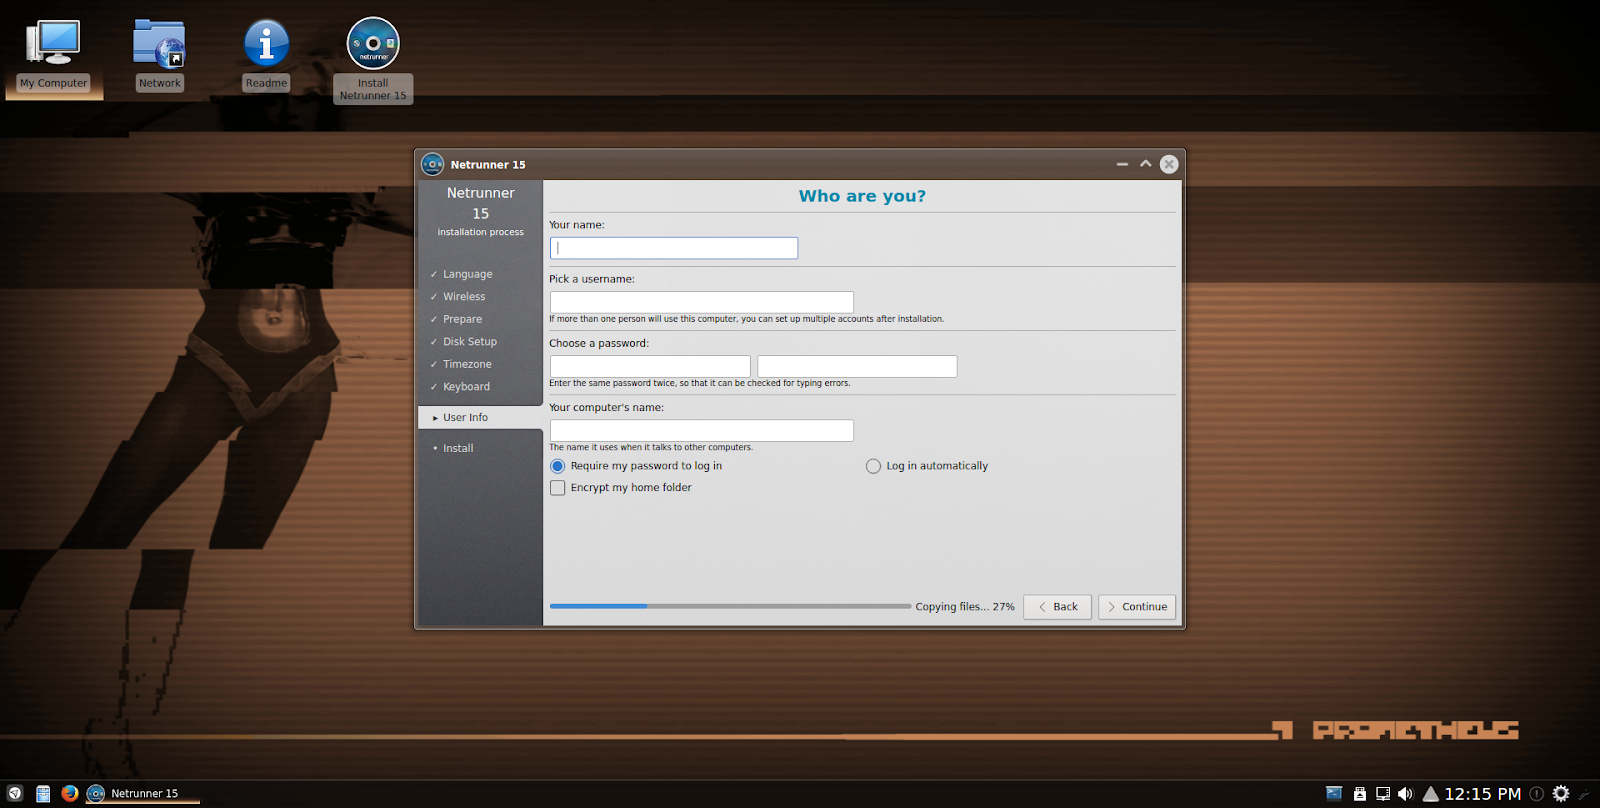Click the User Info step in the sidebar
The width and height of the screenshot is (1600, 808).
(480, 418)
